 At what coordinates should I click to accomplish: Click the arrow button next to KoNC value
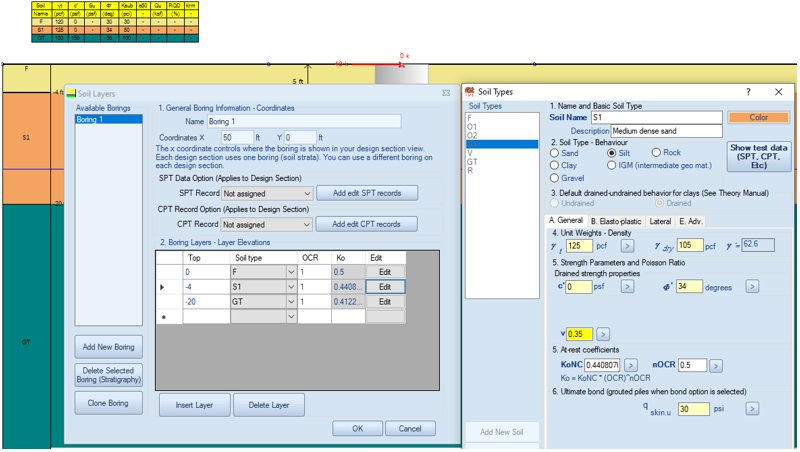tap(631, 365)
